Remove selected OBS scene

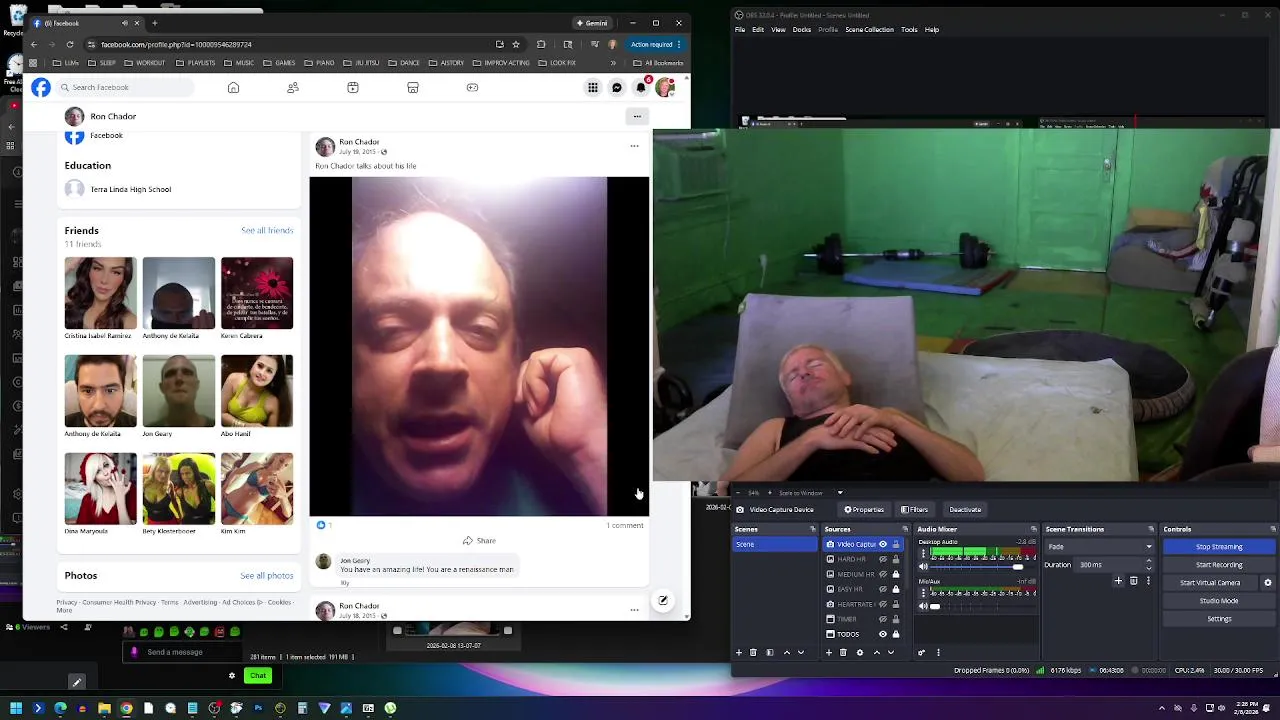(753, 652)
